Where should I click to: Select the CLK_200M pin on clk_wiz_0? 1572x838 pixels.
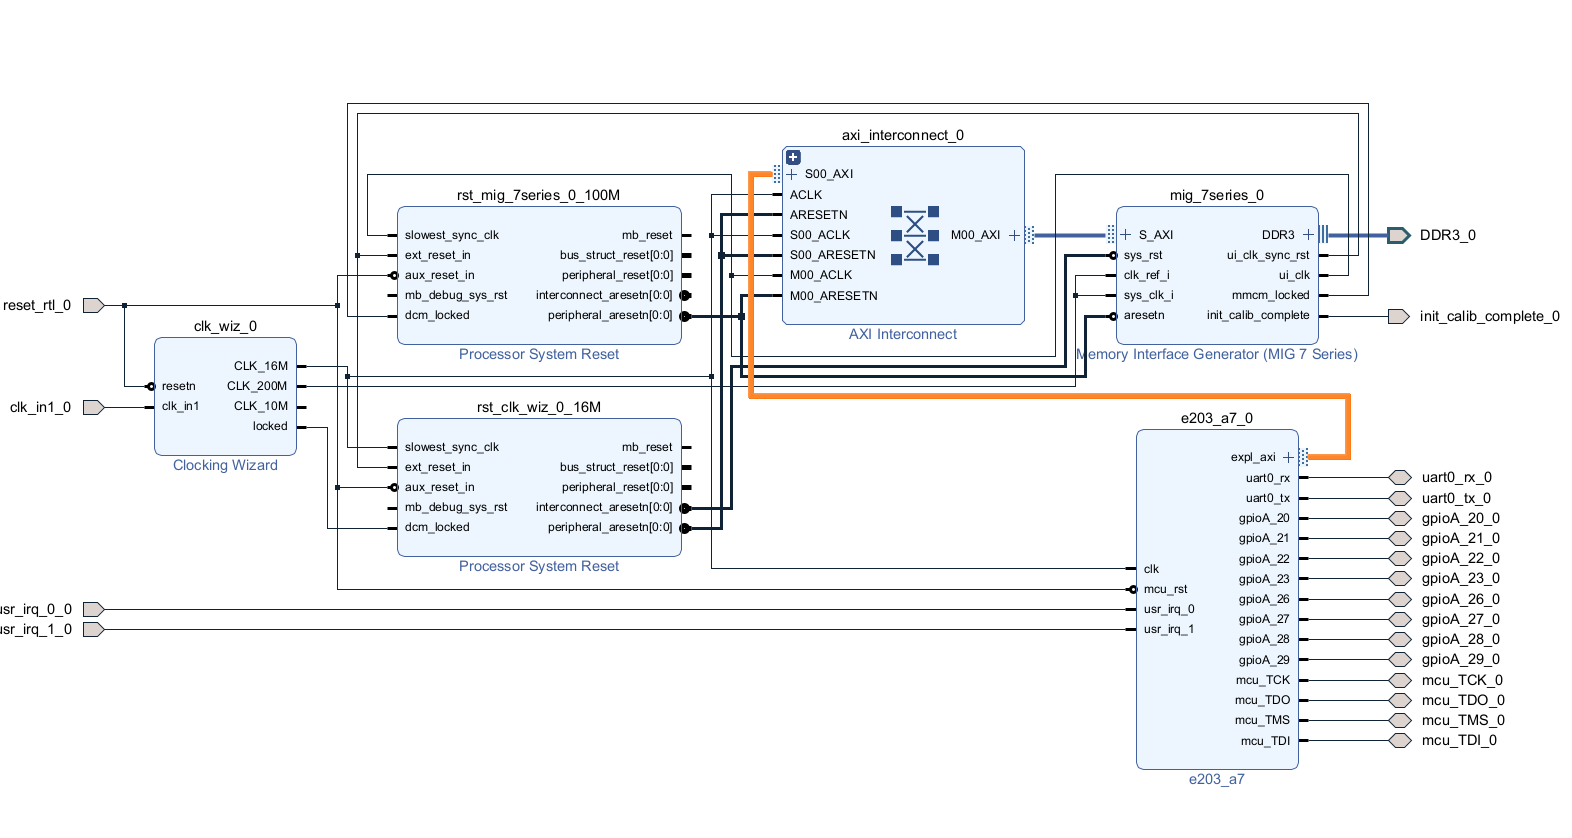pos(257,386)
